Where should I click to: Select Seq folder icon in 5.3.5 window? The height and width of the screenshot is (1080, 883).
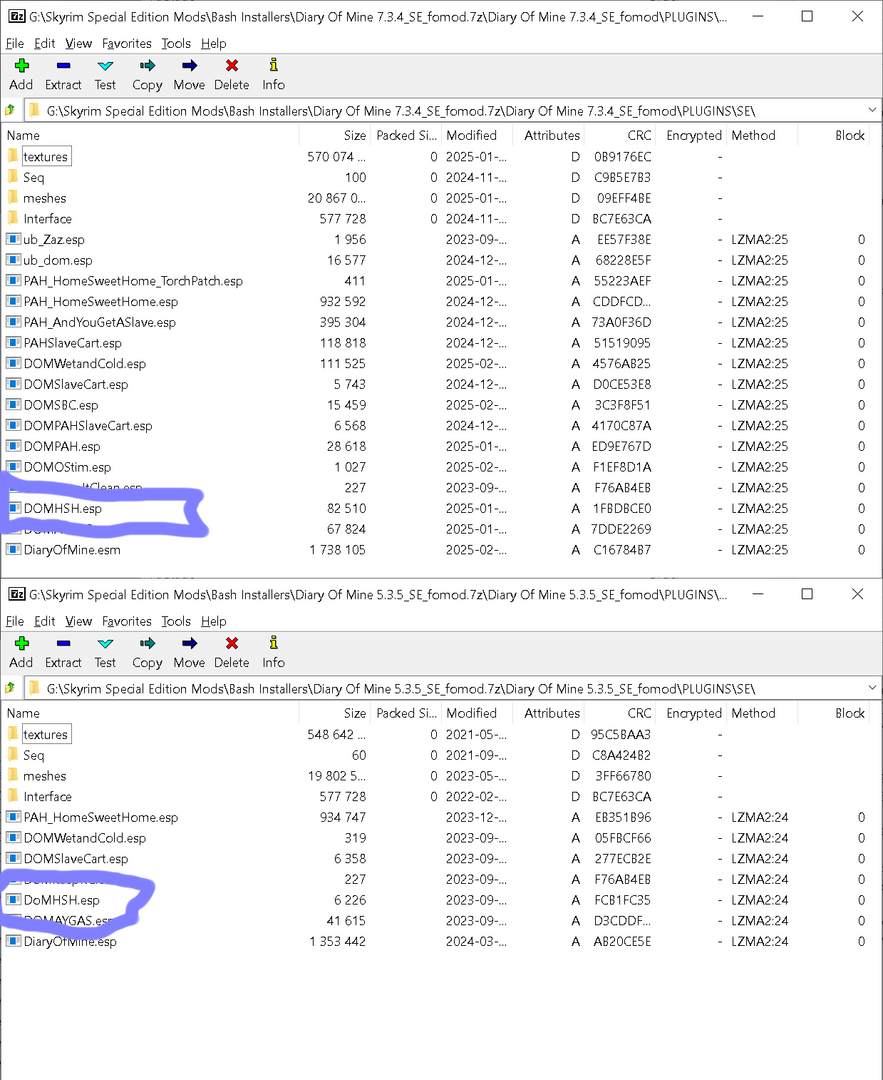point(13,755)
